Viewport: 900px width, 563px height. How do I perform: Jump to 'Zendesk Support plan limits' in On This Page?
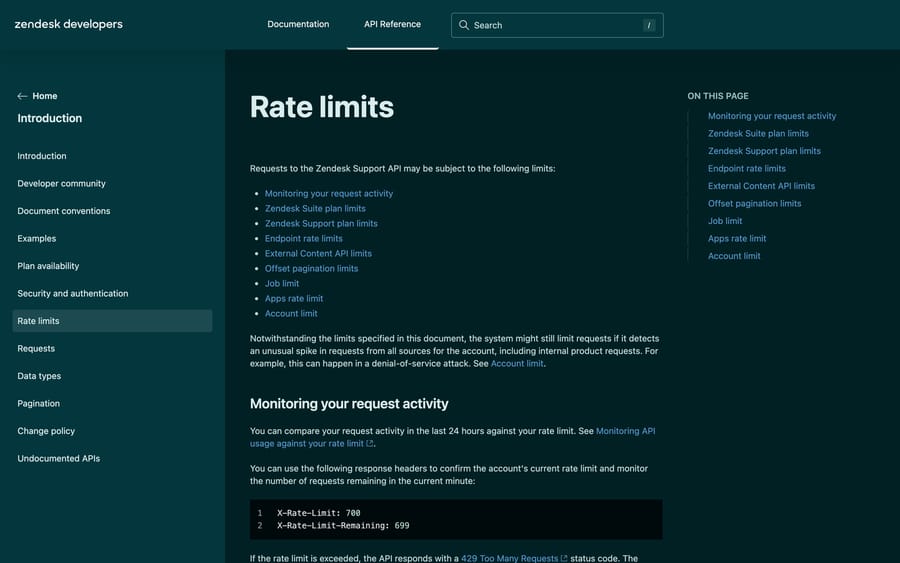[765, 151]
